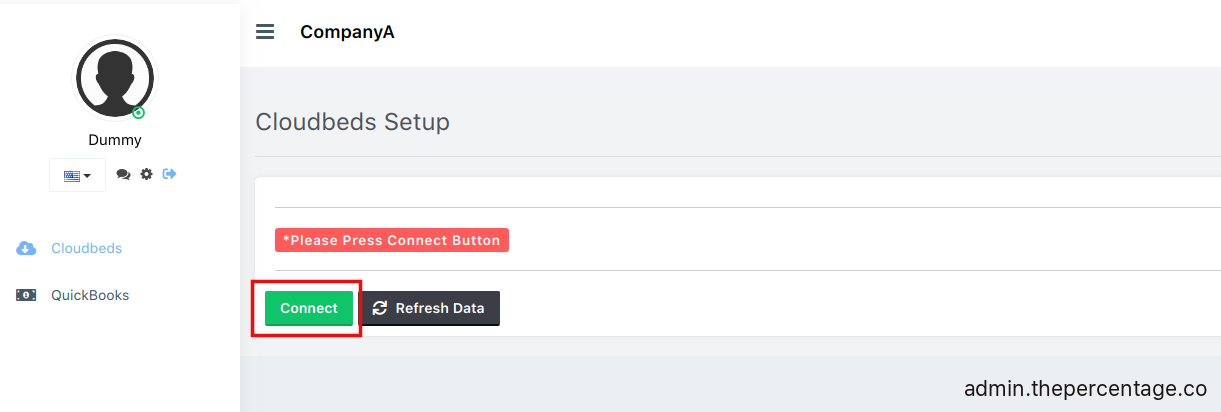Click the Cloudbeds Setup page heading
This screenshot has width=1221, height=412.
coord(353,122)
